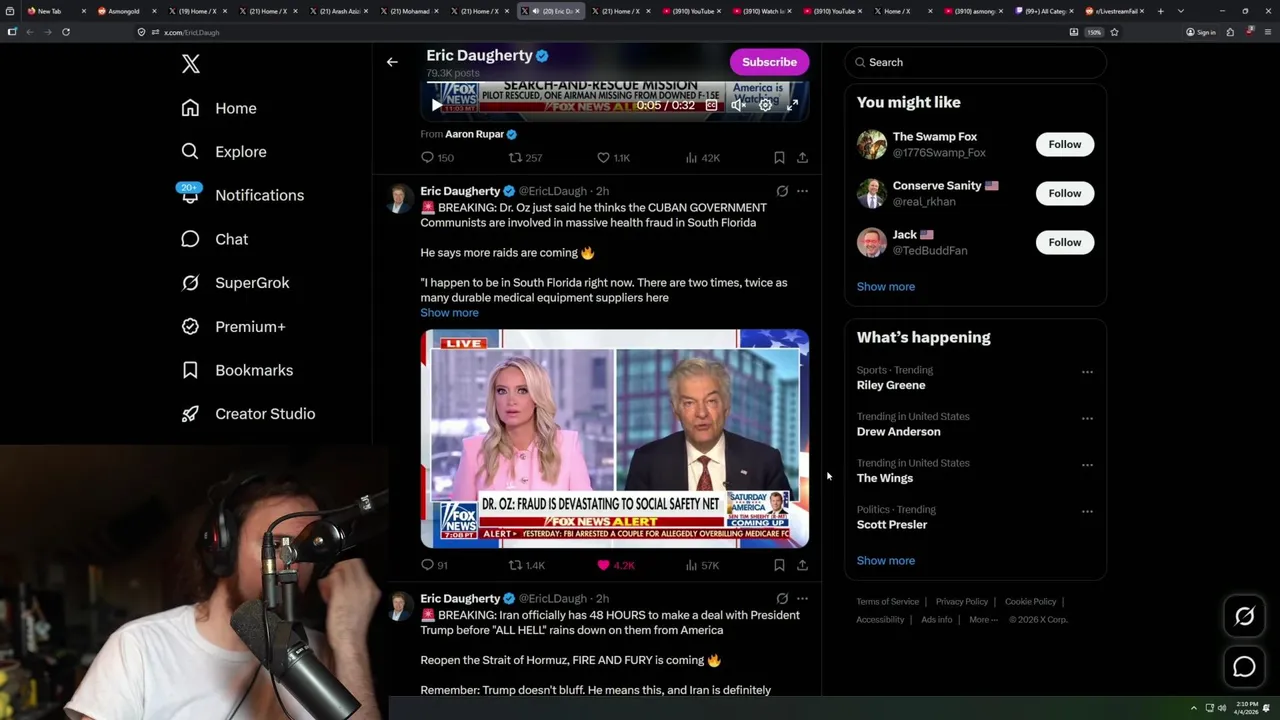The width and height of the screenshot is (1280, 720).
Task: Open more options for Riley Greene trend
Action: (1087, 372)
